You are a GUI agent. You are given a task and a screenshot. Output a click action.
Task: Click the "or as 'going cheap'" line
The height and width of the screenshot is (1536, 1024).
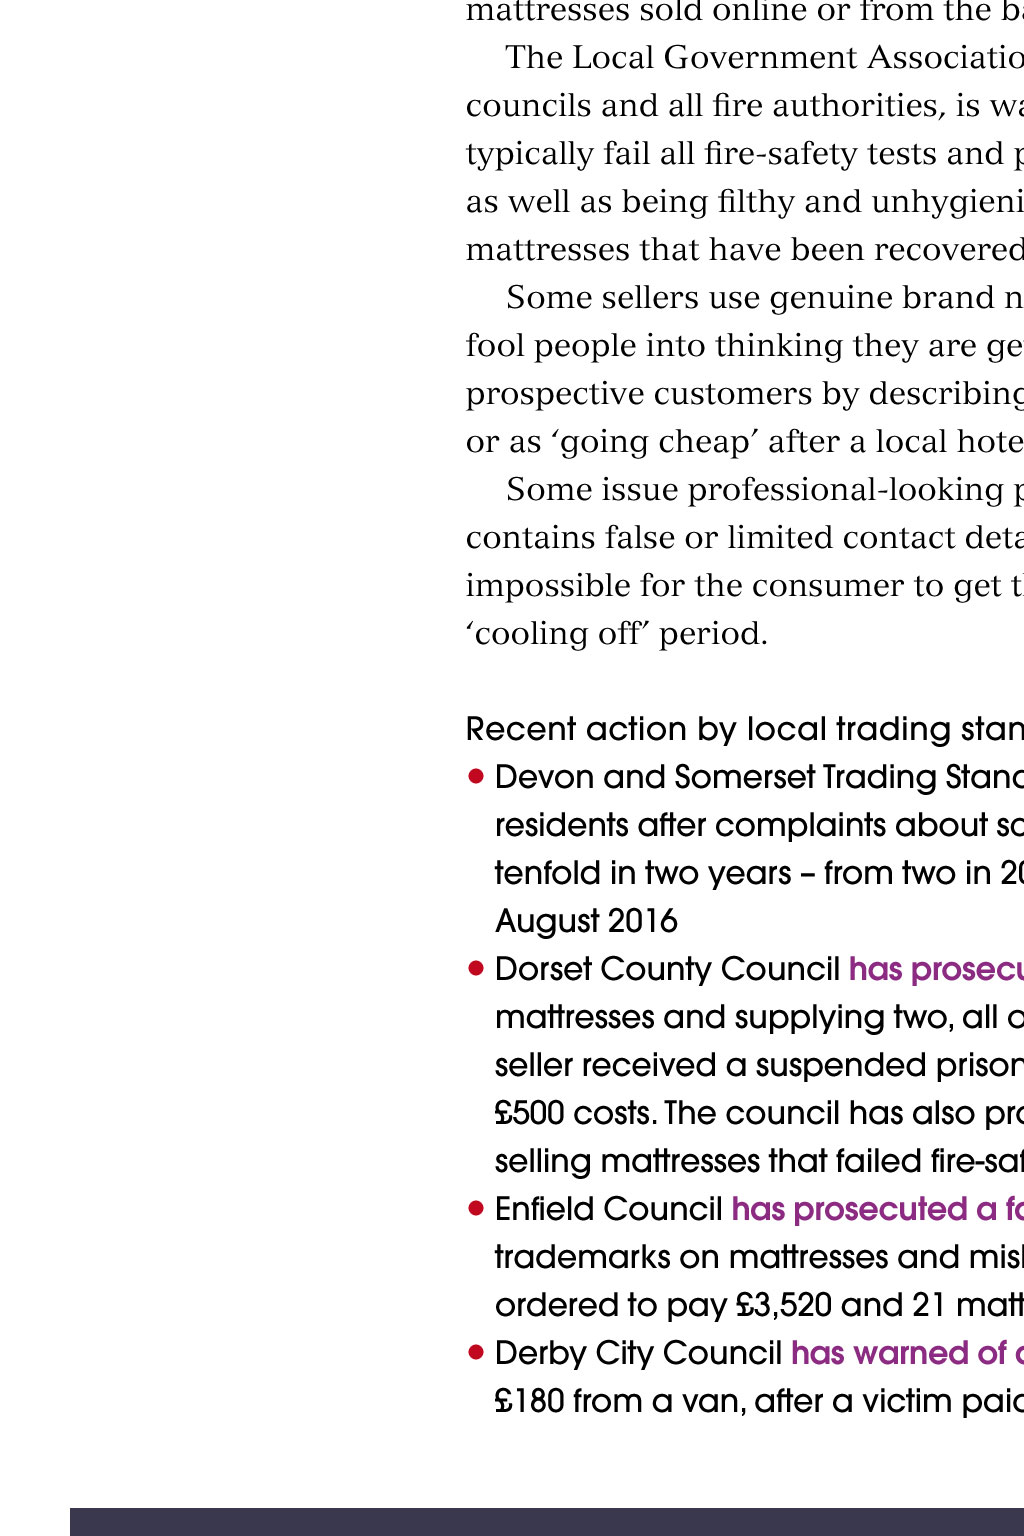744,441
